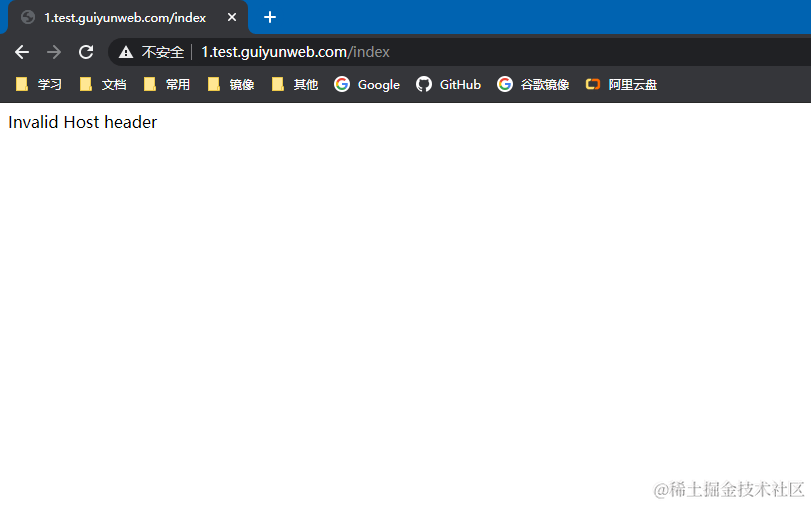
Task: Open the 文档 bookmarks folder
Action: point(103,84)
